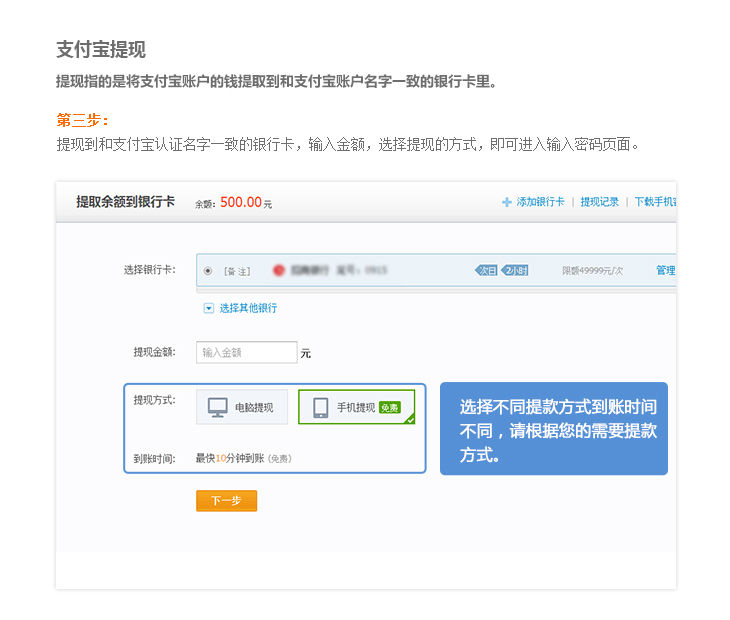Click the 500.00 balance amount
This screenshot has width=730, height=620.
coord(241,202)
